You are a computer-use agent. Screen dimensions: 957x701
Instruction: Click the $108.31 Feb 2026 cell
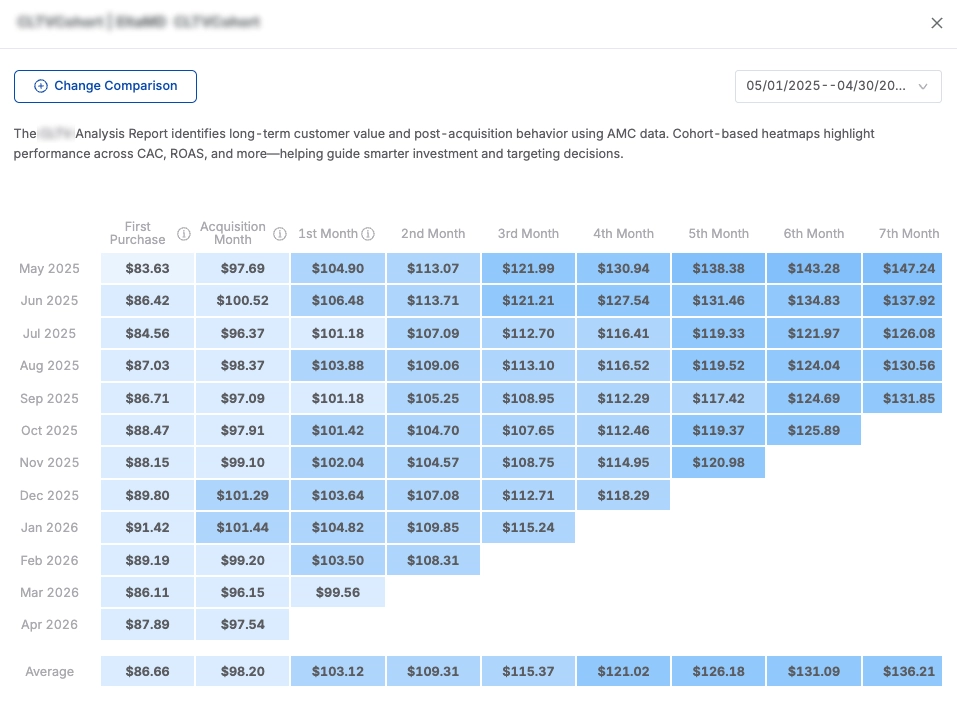click(x=433, y=560)
